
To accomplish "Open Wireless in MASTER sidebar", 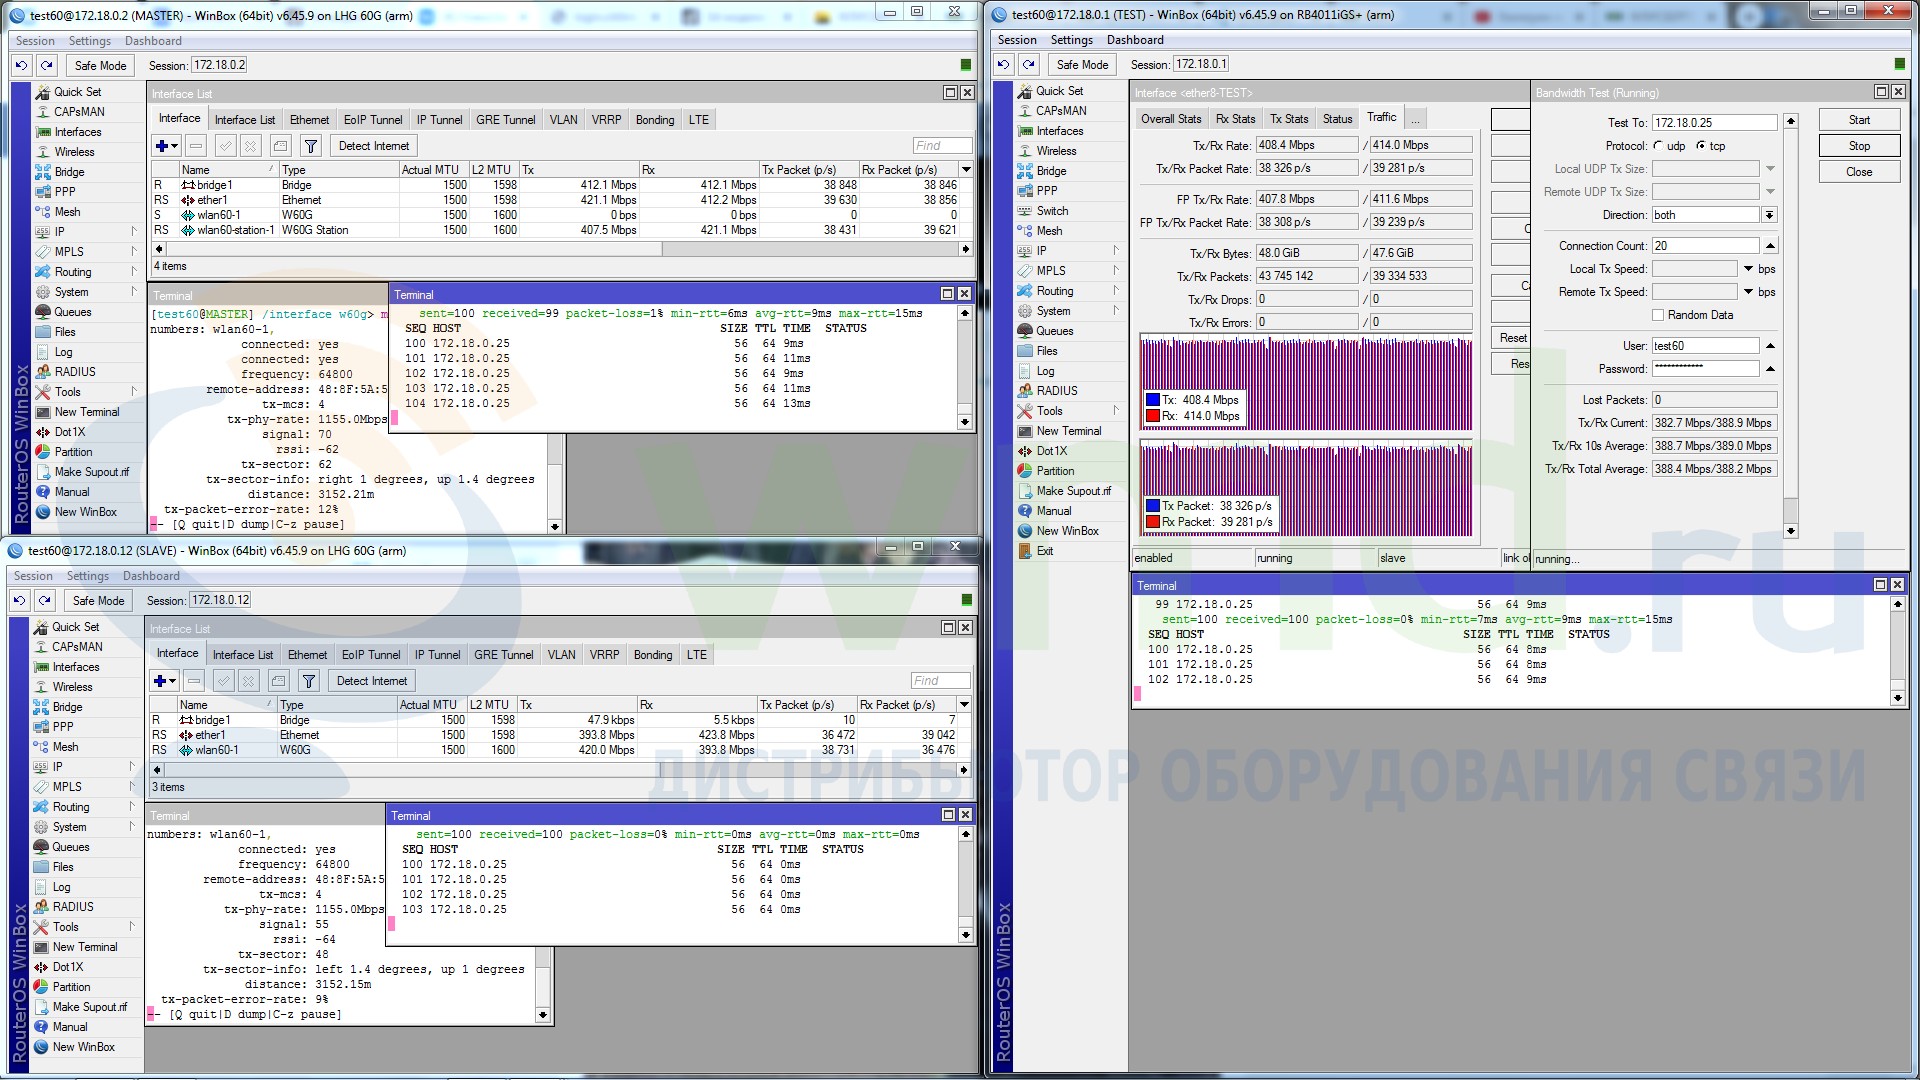I will point(74,152).
